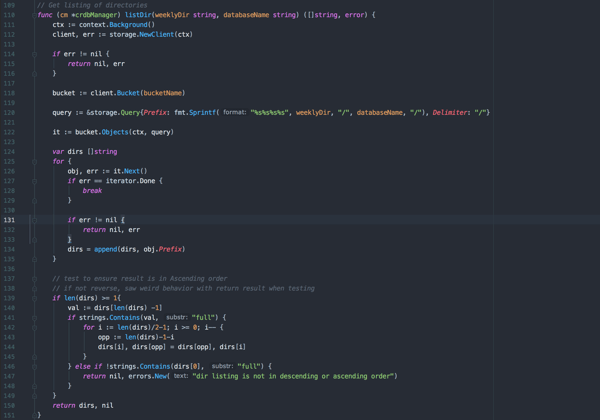This screenshot has height=420, width=600.
Task: Click 'var dirs []string' declaration
Action: coord(85,152)
